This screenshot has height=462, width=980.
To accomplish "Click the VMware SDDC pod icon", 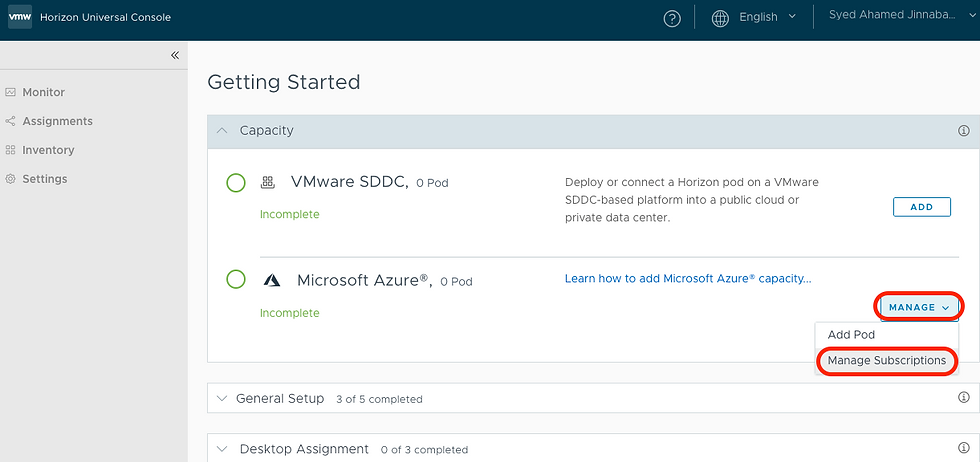I will click(x=268, y=183).
